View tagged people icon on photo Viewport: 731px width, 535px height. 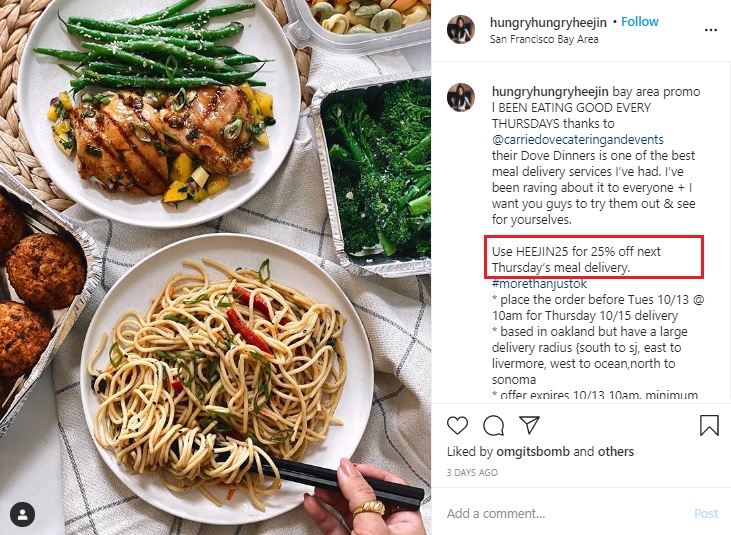point(22,514)
